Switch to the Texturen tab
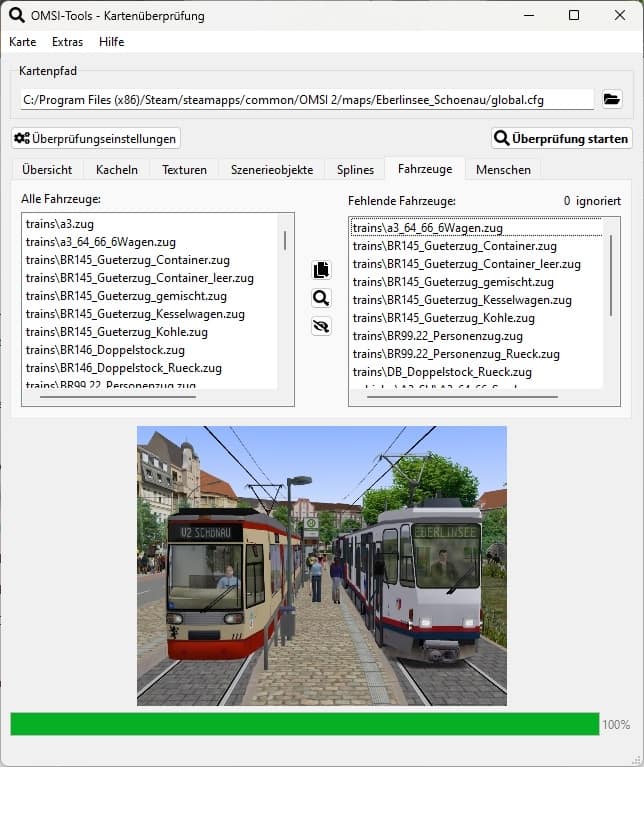The width and height of the screenshot is (644, 822). pyautogui.click(x=184, y=169)
